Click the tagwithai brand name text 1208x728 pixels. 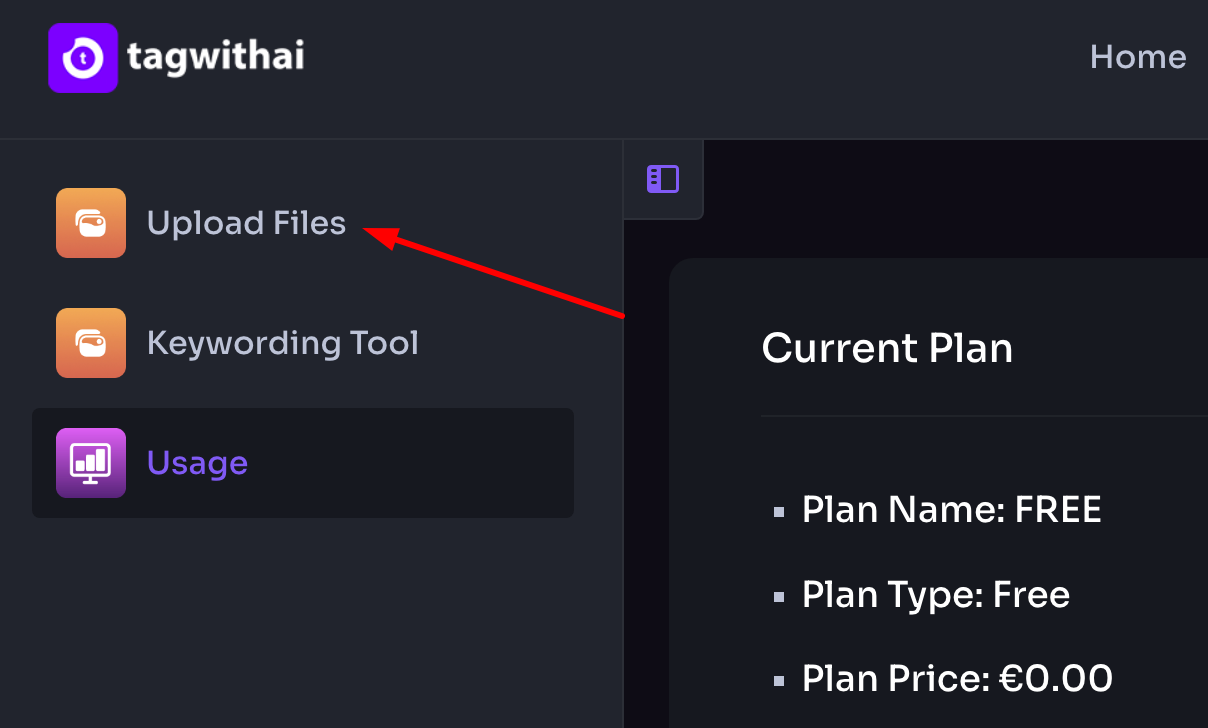click(216, 58)
